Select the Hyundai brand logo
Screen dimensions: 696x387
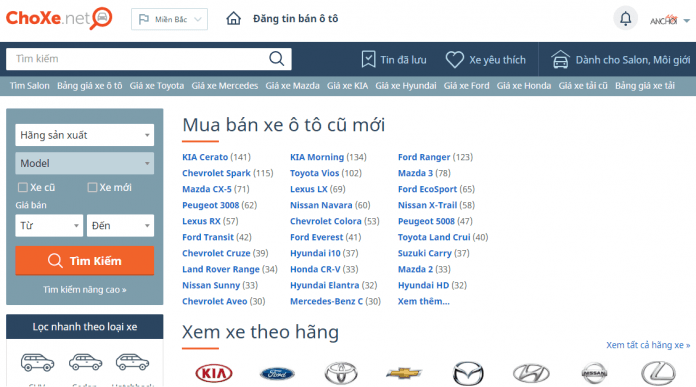(x=531, y=374)
